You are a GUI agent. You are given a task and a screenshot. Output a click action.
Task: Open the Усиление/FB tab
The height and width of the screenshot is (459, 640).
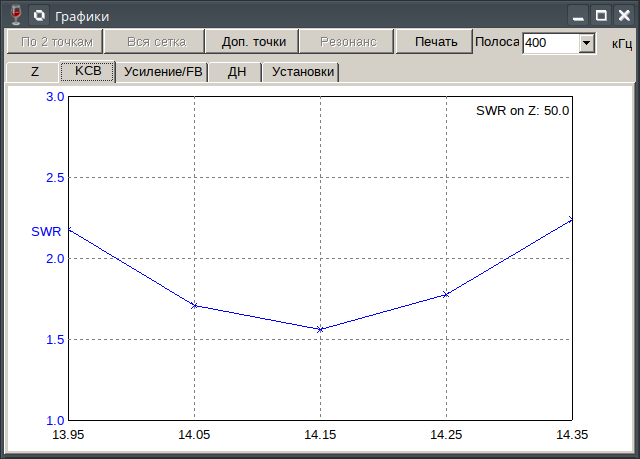point(163,72)
